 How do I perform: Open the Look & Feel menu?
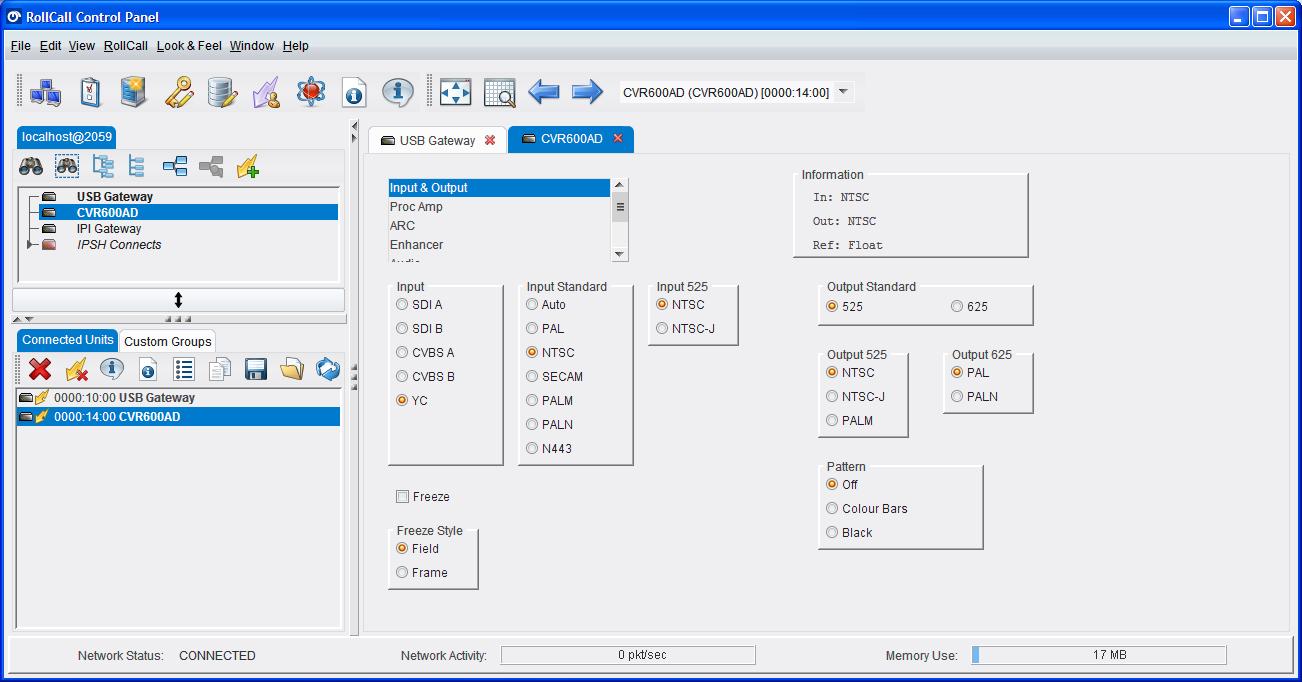click(189, 46)
